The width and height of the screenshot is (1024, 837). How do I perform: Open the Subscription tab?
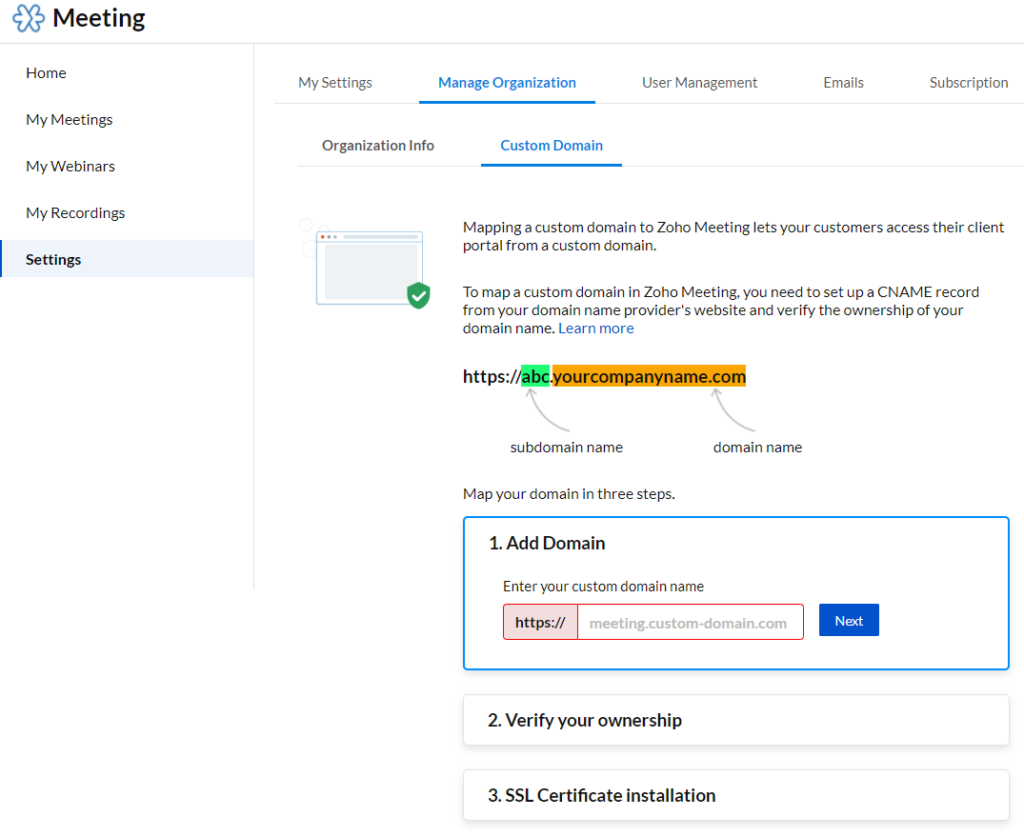click(968, 82)
